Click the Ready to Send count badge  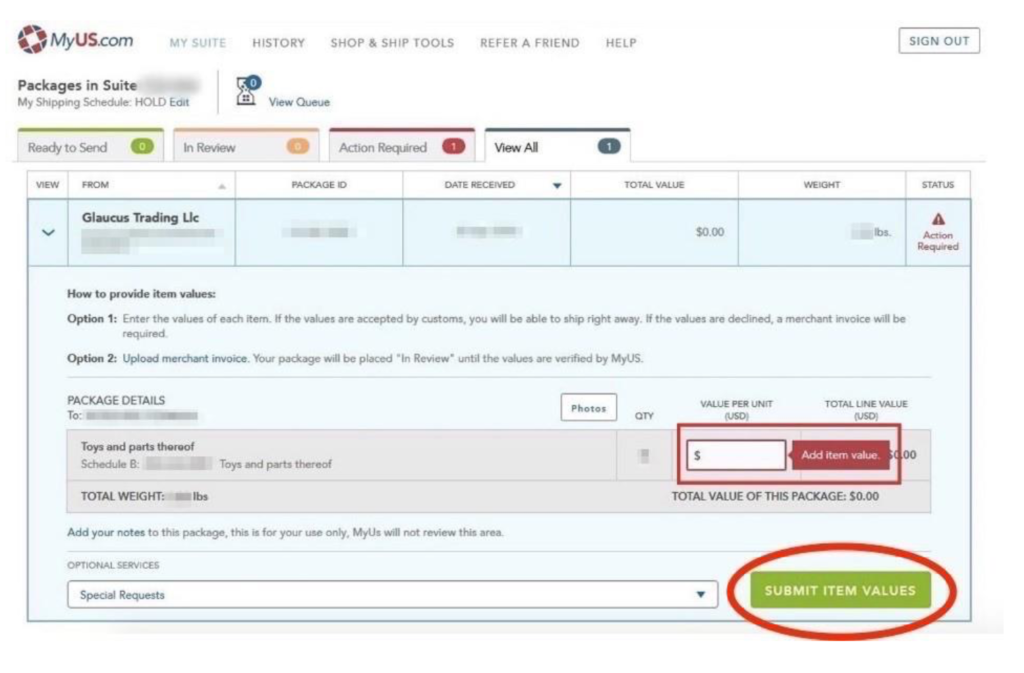coord(142,146)
